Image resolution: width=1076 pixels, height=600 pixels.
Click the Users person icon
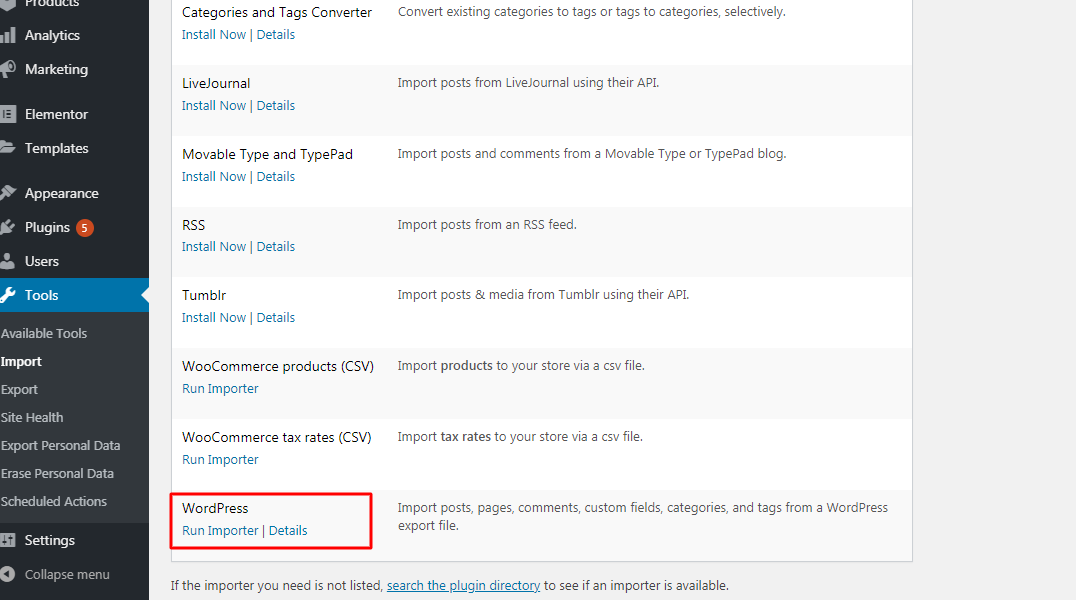[8, 261]
